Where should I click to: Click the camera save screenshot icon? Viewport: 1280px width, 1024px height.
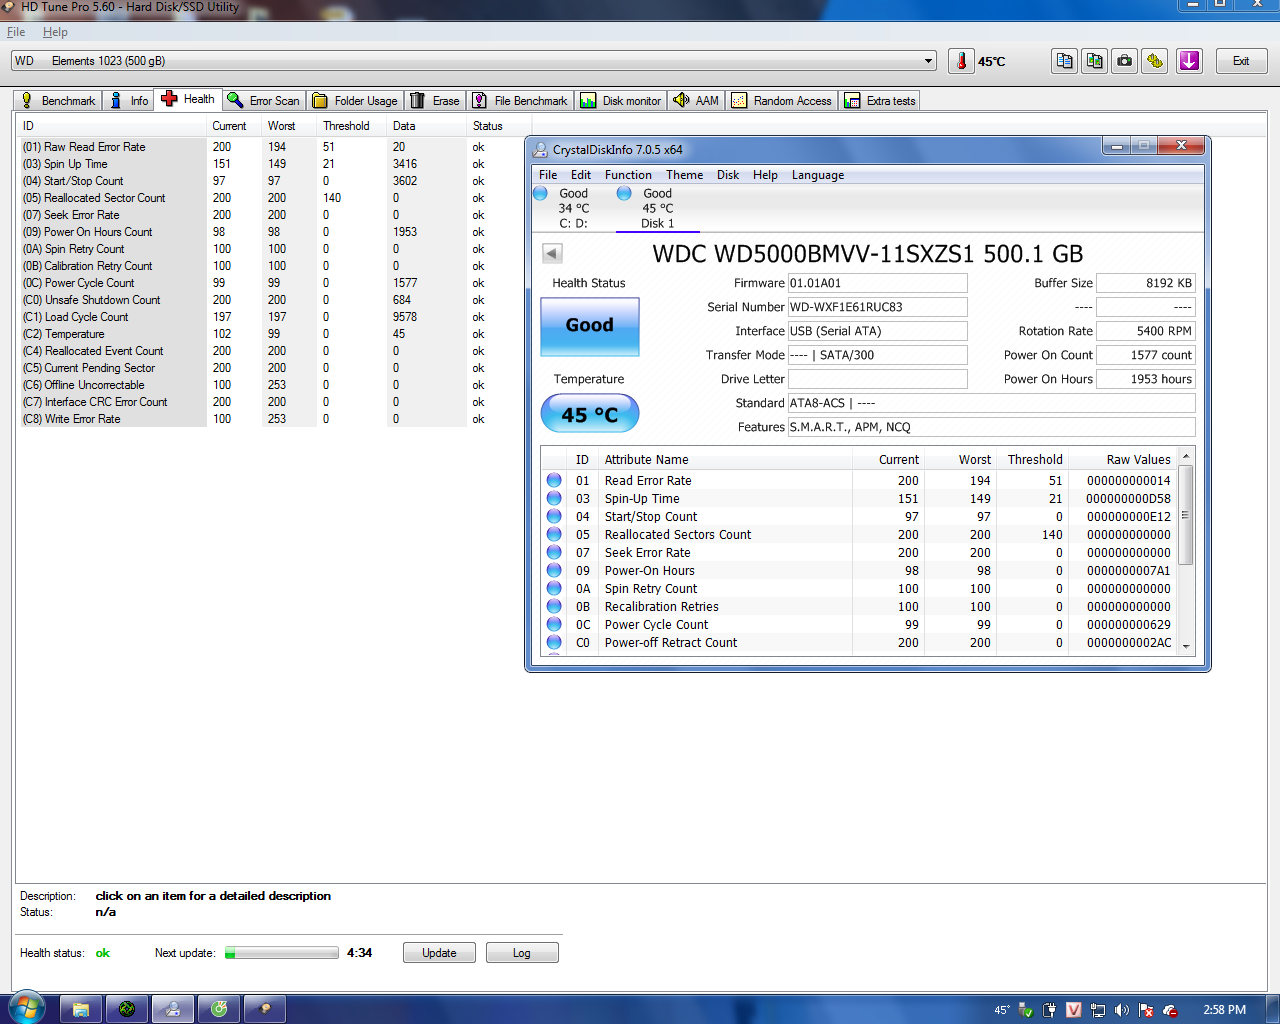coord(1125,61)
